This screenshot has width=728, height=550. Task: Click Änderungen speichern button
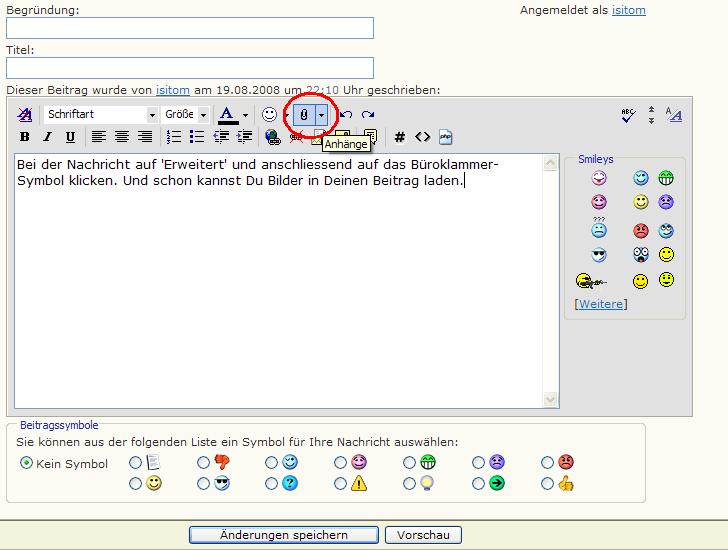284,535
